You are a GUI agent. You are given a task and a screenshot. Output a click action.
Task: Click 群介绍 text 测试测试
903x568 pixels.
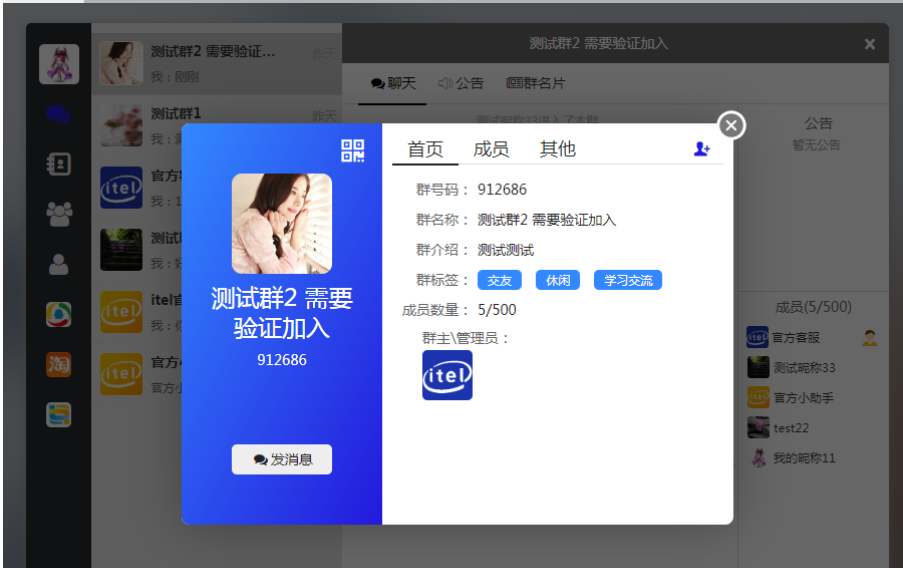point(506,250)
